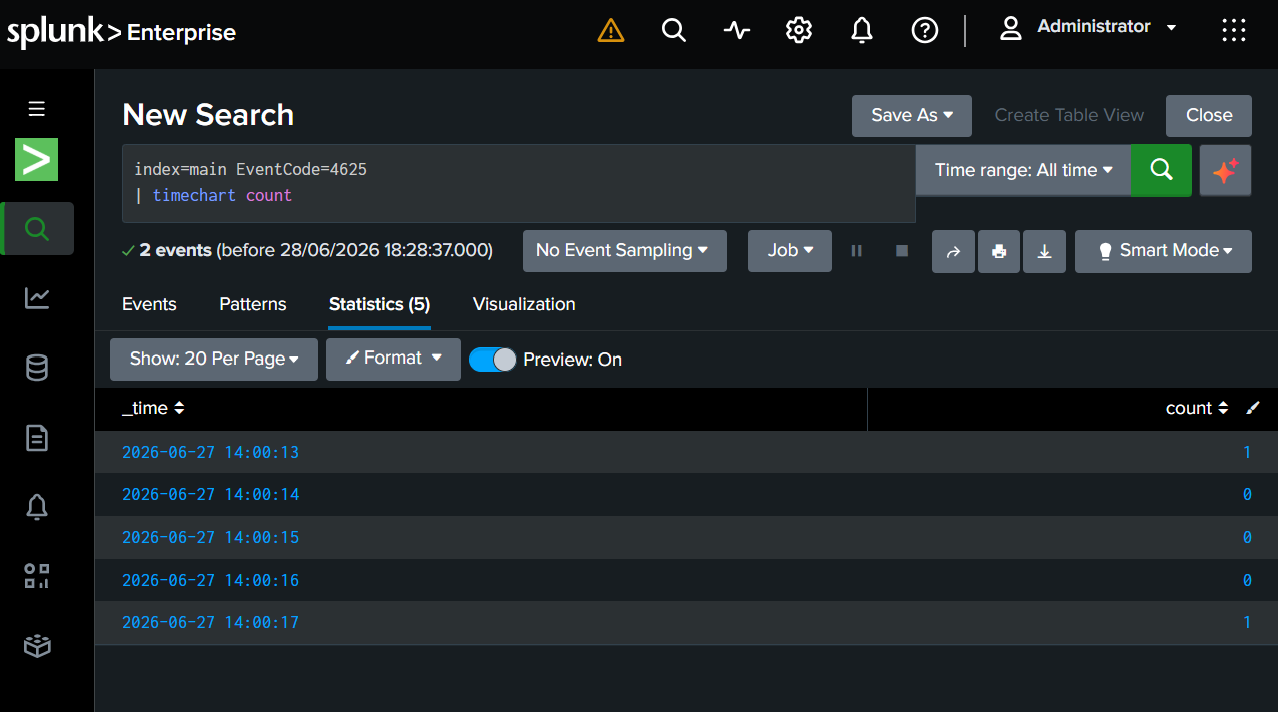Open the cube package icon in sidebar
This screenshot has width=1278, height=712.
(37, 646)
